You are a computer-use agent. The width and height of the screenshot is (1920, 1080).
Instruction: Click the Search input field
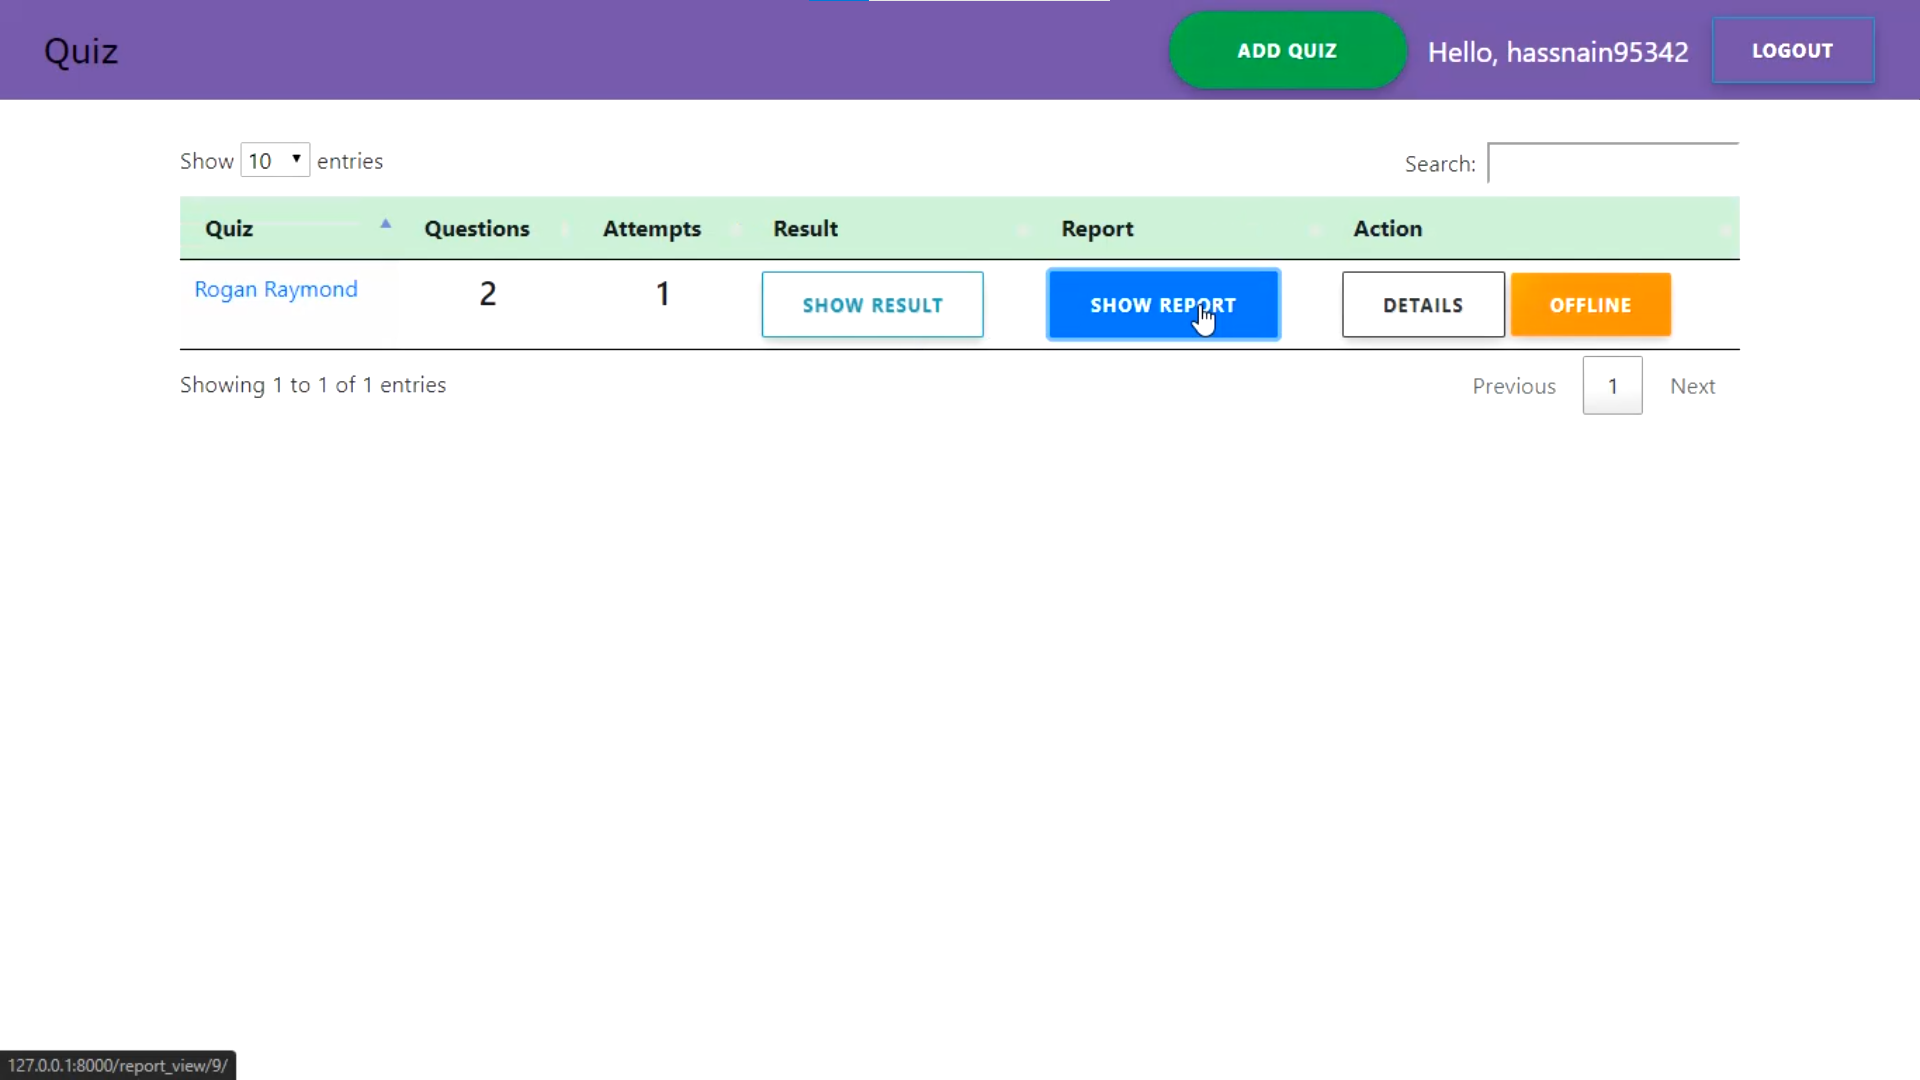[1612, 163]
